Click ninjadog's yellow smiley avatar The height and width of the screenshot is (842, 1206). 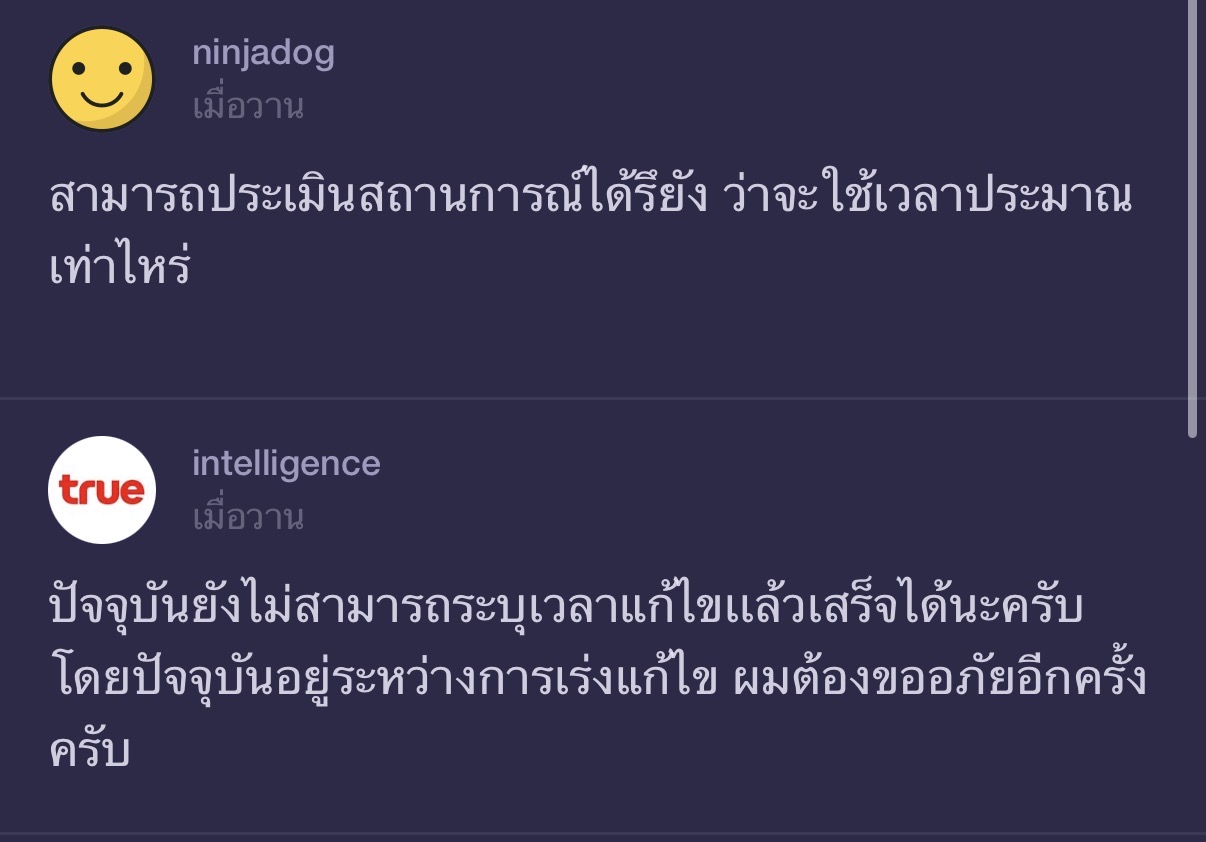(x=102, y=79)
